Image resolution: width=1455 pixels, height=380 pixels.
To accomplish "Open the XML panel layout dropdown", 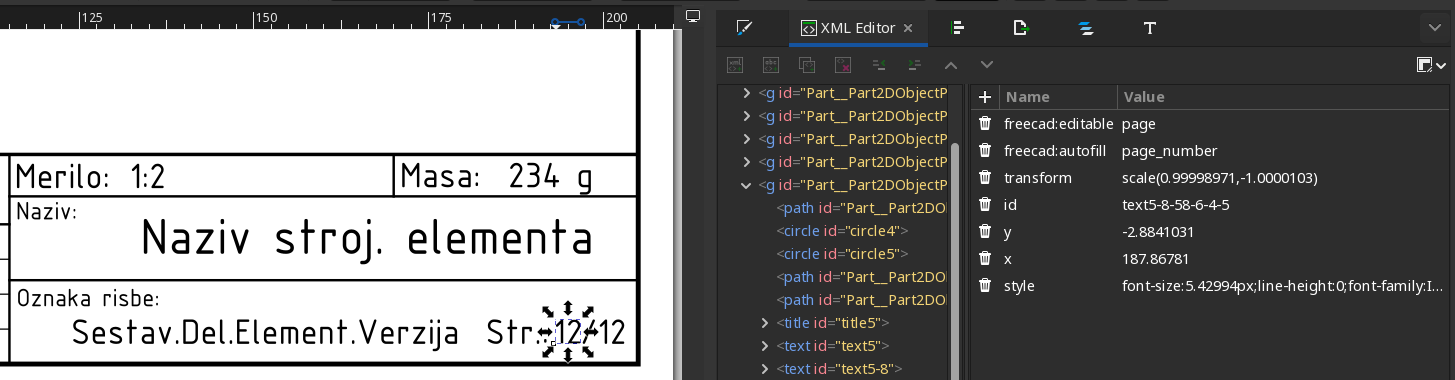I will (x=1431, y=65).
